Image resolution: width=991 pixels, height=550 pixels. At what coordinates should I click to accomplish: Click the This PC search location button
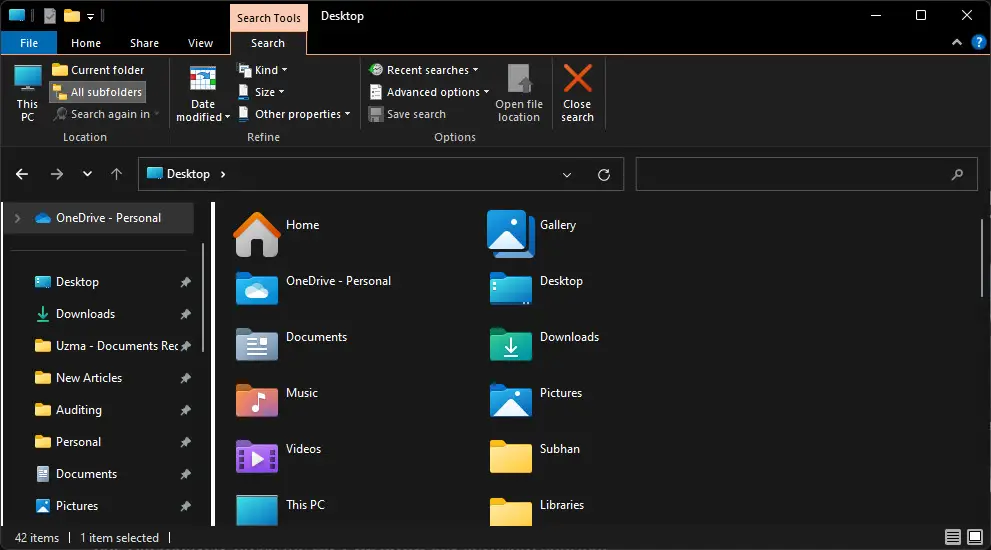[x=27, y=93]
